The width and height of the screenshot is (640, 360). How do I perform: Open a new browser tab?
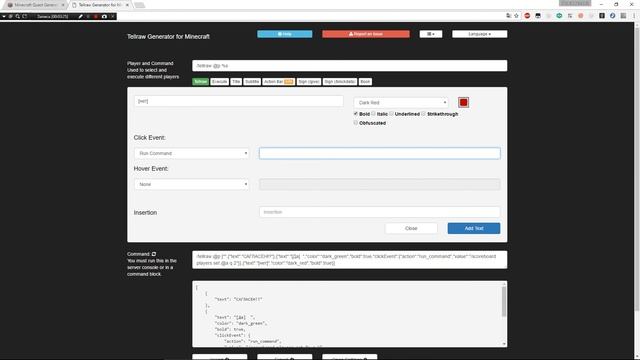tap(139, 5)
